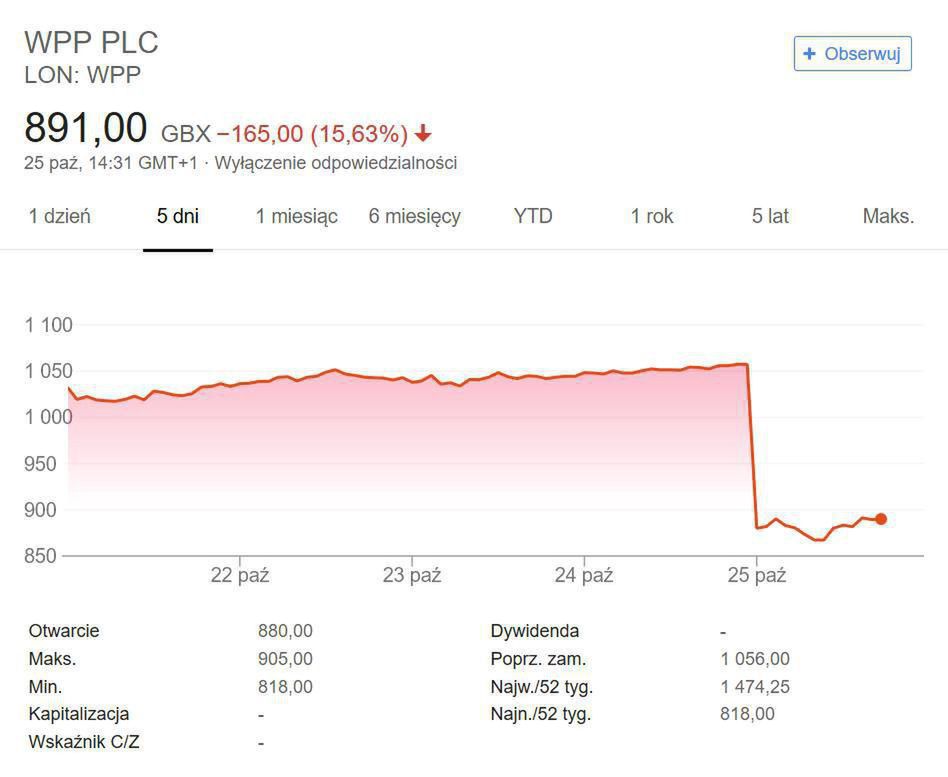This screenshot has height=777, width=948.
Task: Switch to the 1 rok tab
Action: (x=652, y=216)
